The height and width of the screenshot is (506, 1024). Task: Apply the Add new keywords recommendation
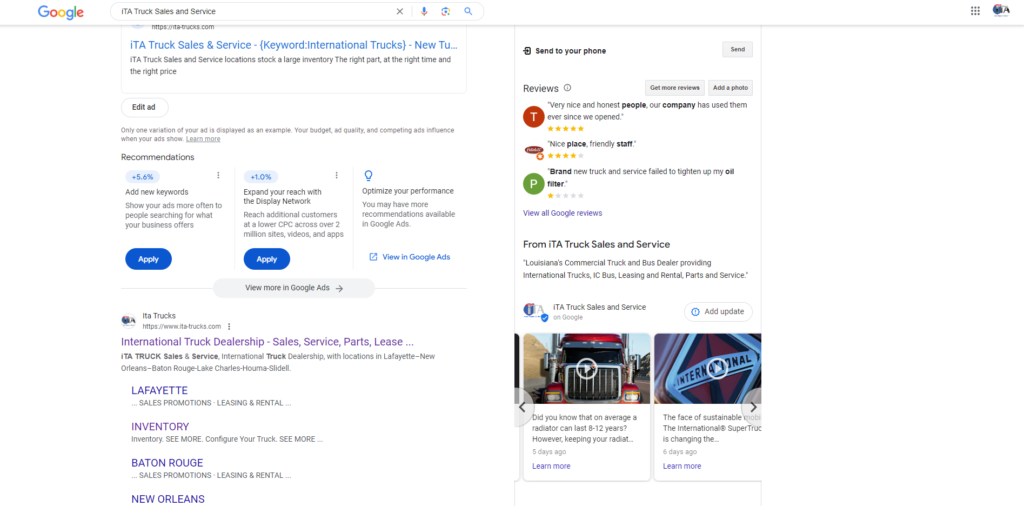(x=148, y=259)
